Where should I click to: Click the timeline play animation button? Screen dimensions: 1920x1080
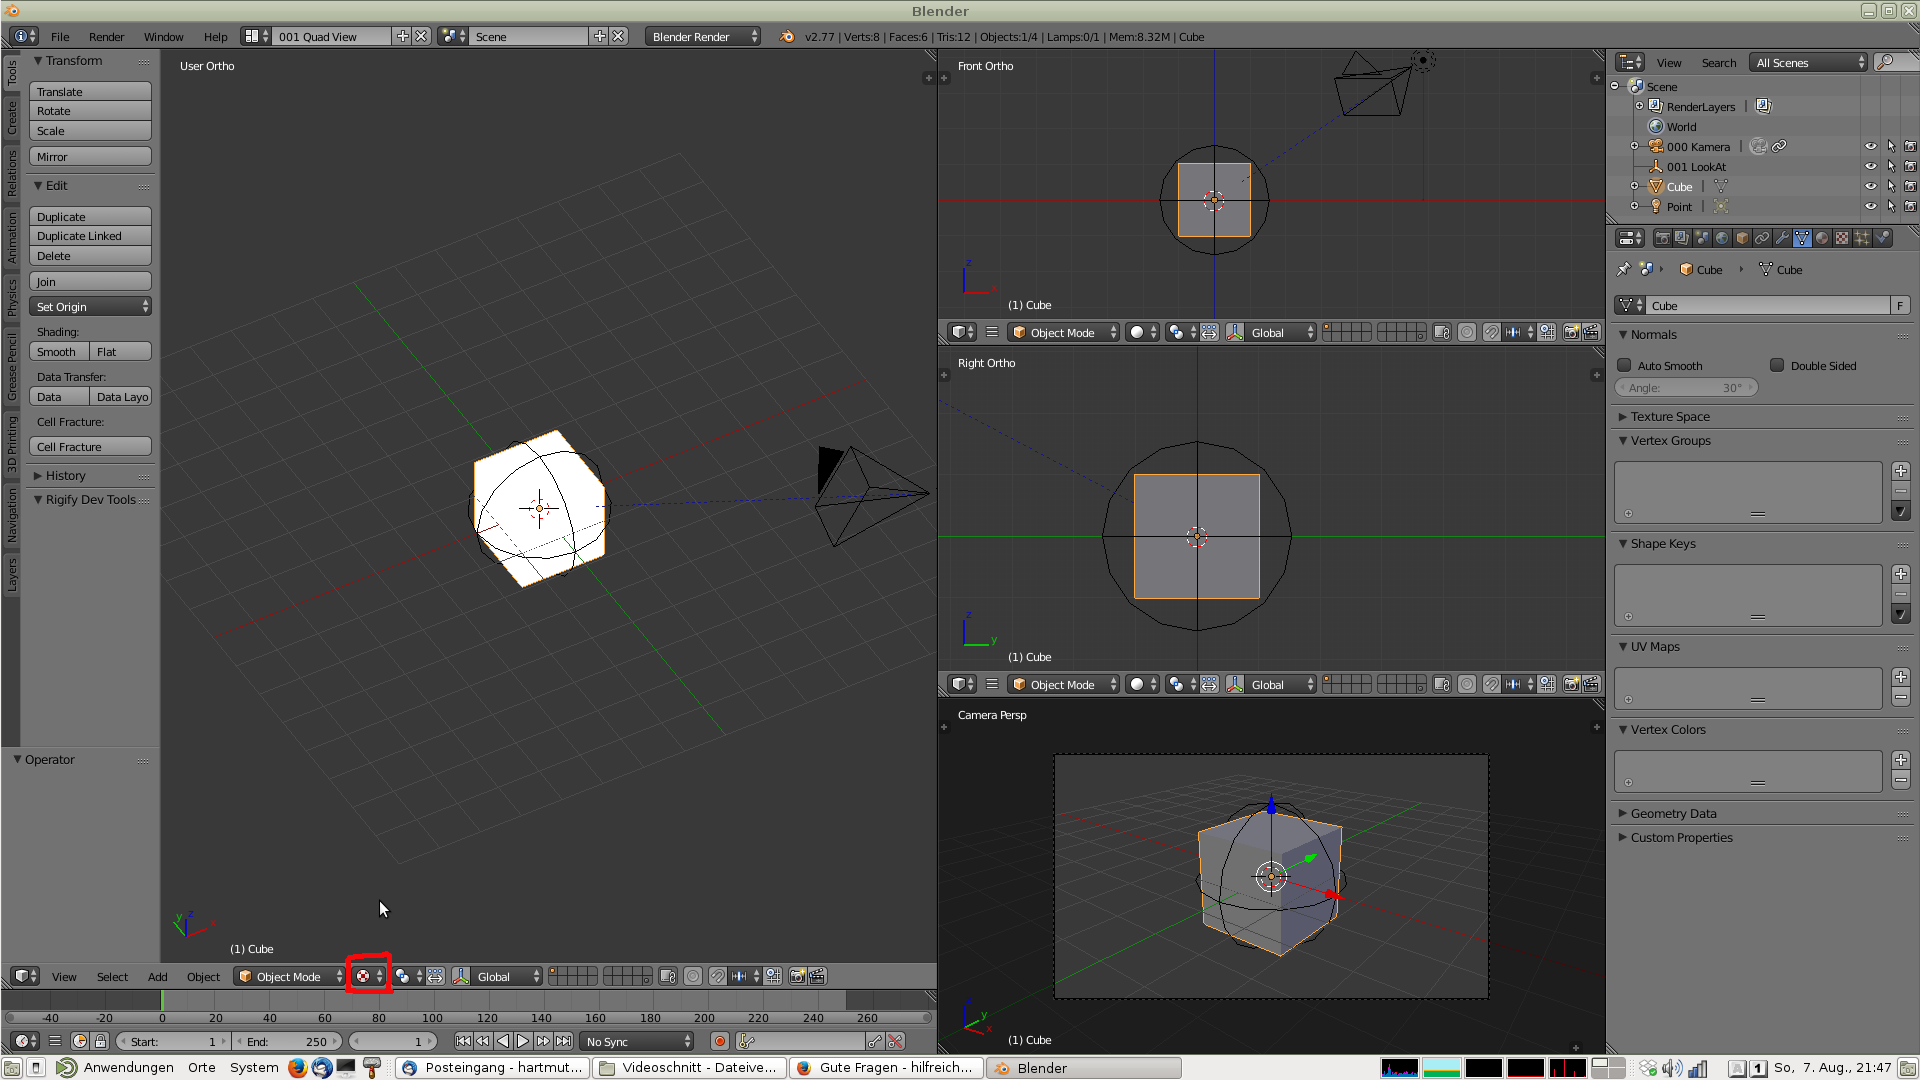tap(523, 1041)
